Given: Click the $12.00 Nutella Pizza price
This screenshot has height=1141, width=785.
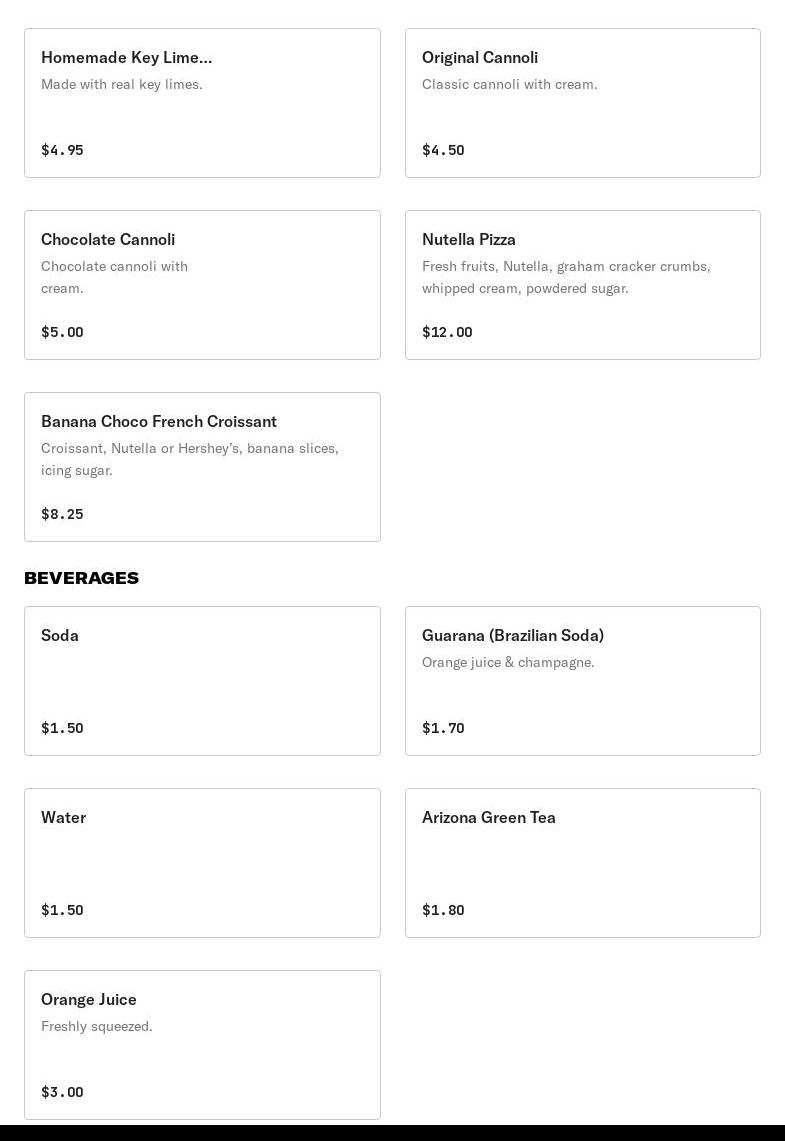Looking at the screenshot, I should [447, 332].
